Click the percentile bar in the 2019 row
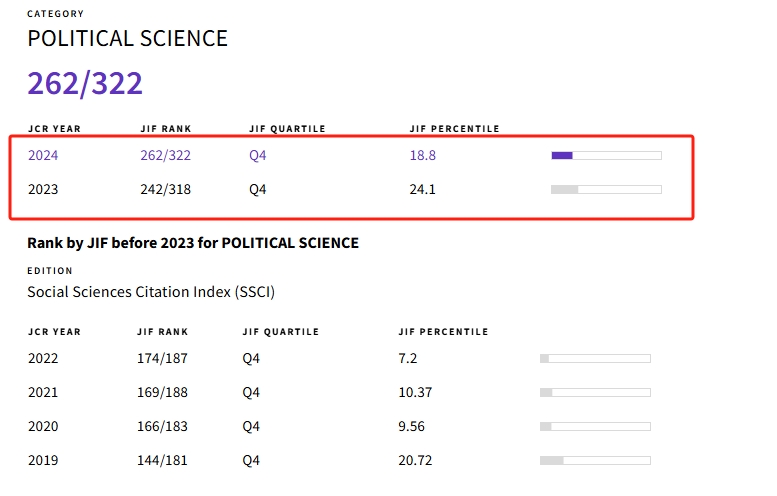 (595, 460)
